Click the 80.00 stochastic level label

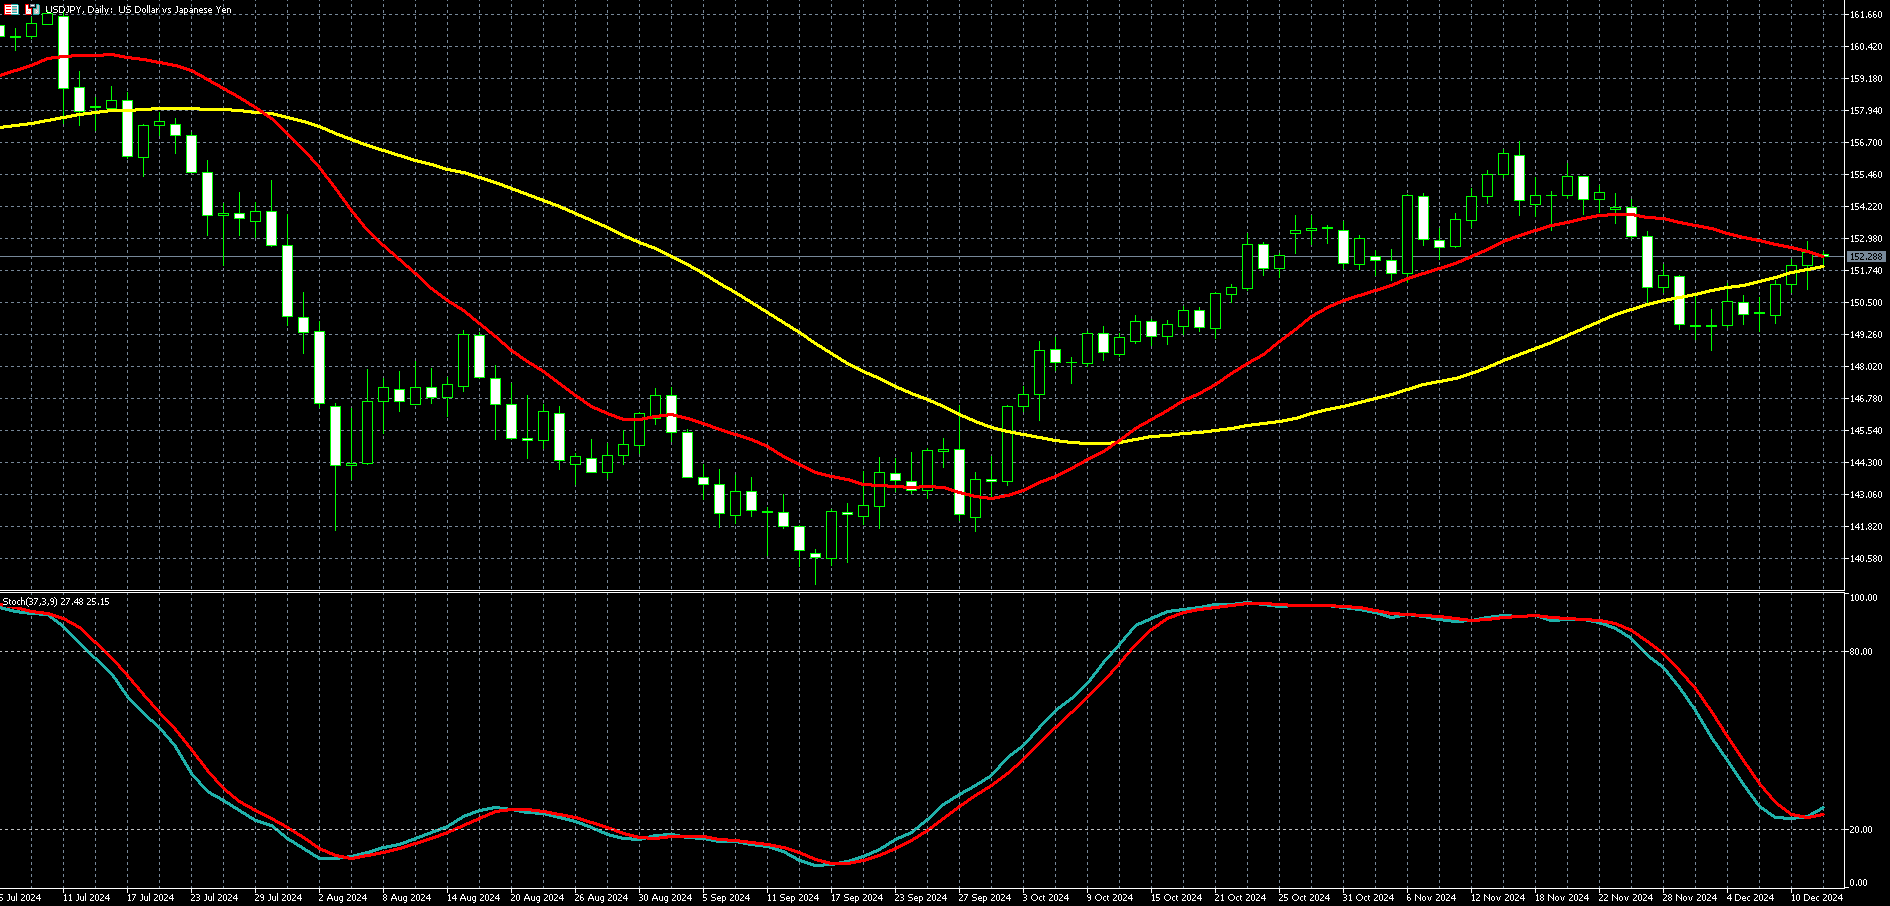pos(1861,652)
